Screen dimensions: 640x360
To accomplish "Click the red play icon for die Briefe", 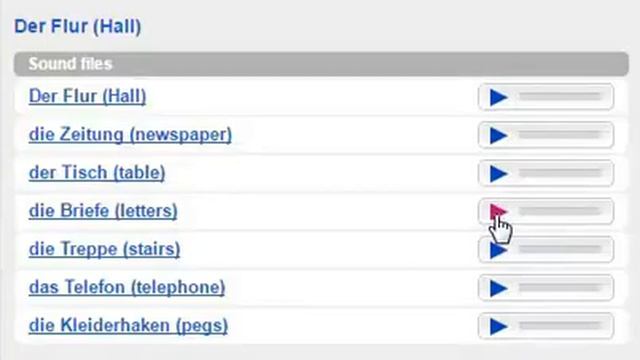I will pyautogui.click(x=498, y=211).
